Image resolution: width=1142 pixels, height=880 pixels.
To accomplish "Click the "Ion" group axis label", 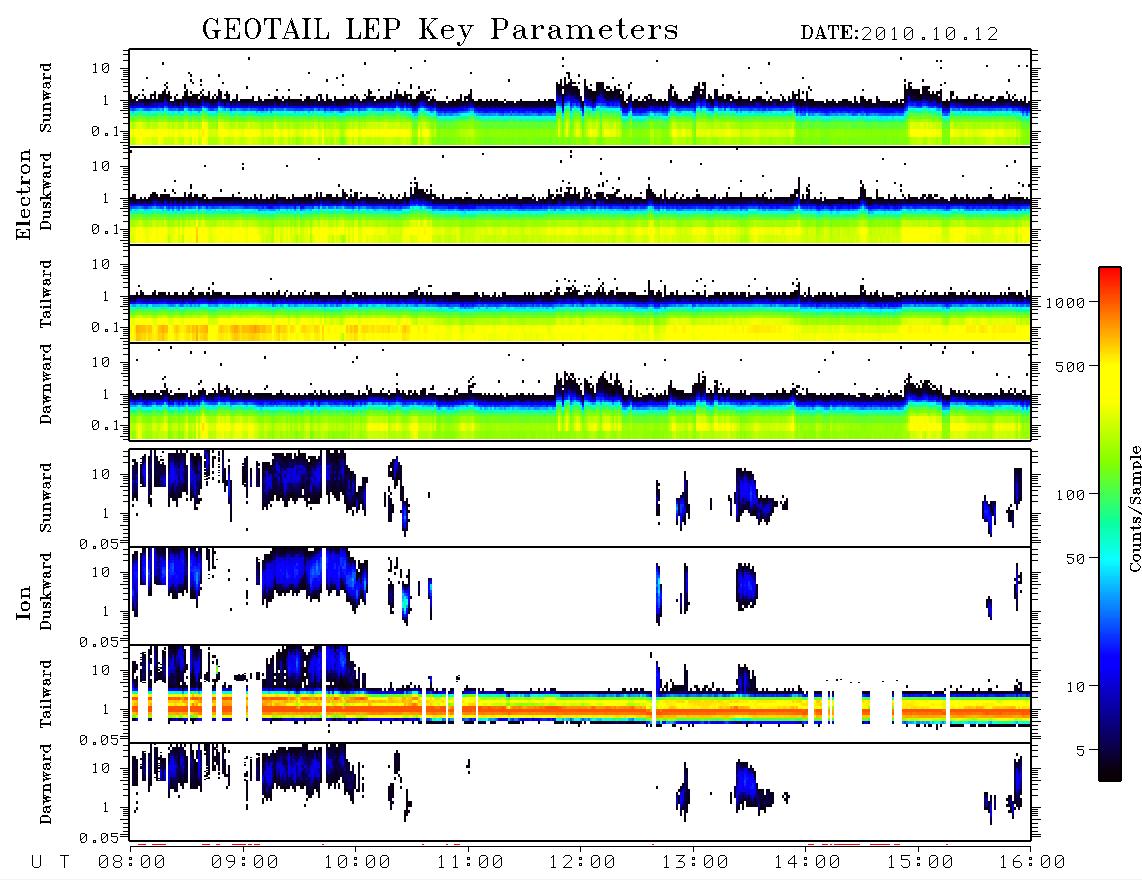I will tap(23, 603).
